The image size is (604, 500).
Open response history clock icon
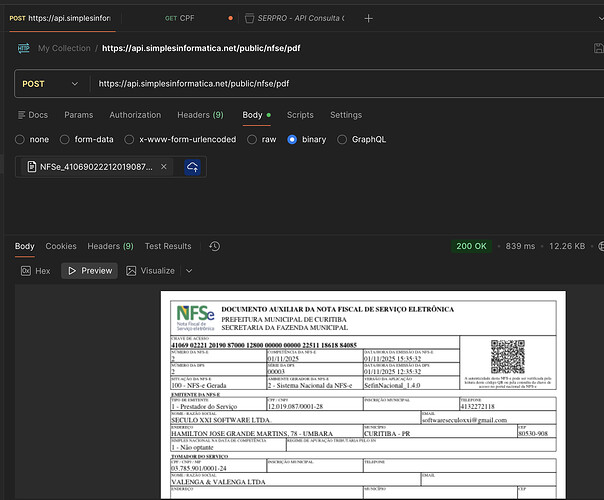(214, 246)
